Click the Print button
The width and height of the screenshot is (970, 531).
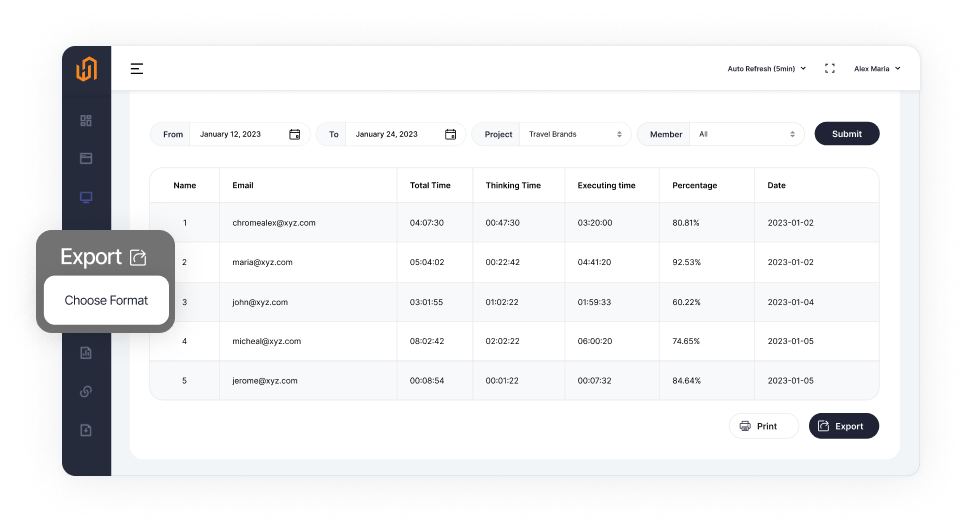coord(764,426)
